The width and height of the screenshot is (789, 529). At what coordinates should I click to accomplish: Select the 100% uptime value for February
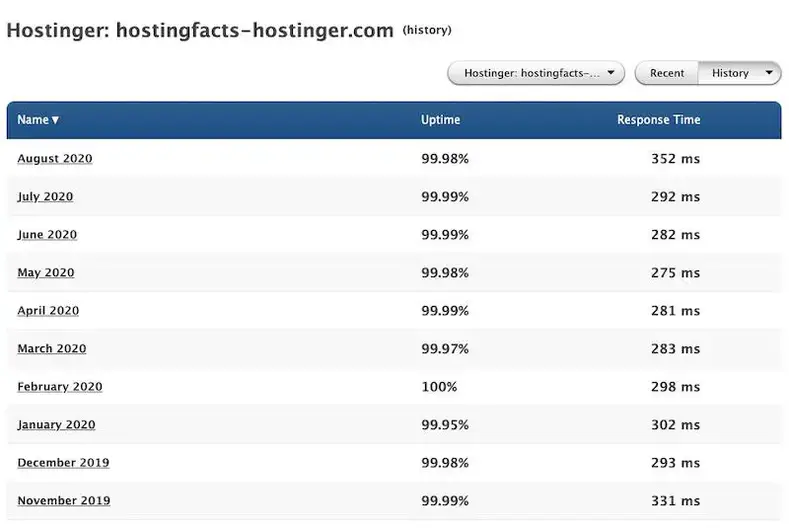pyautogui.click(x=439, y=387)
